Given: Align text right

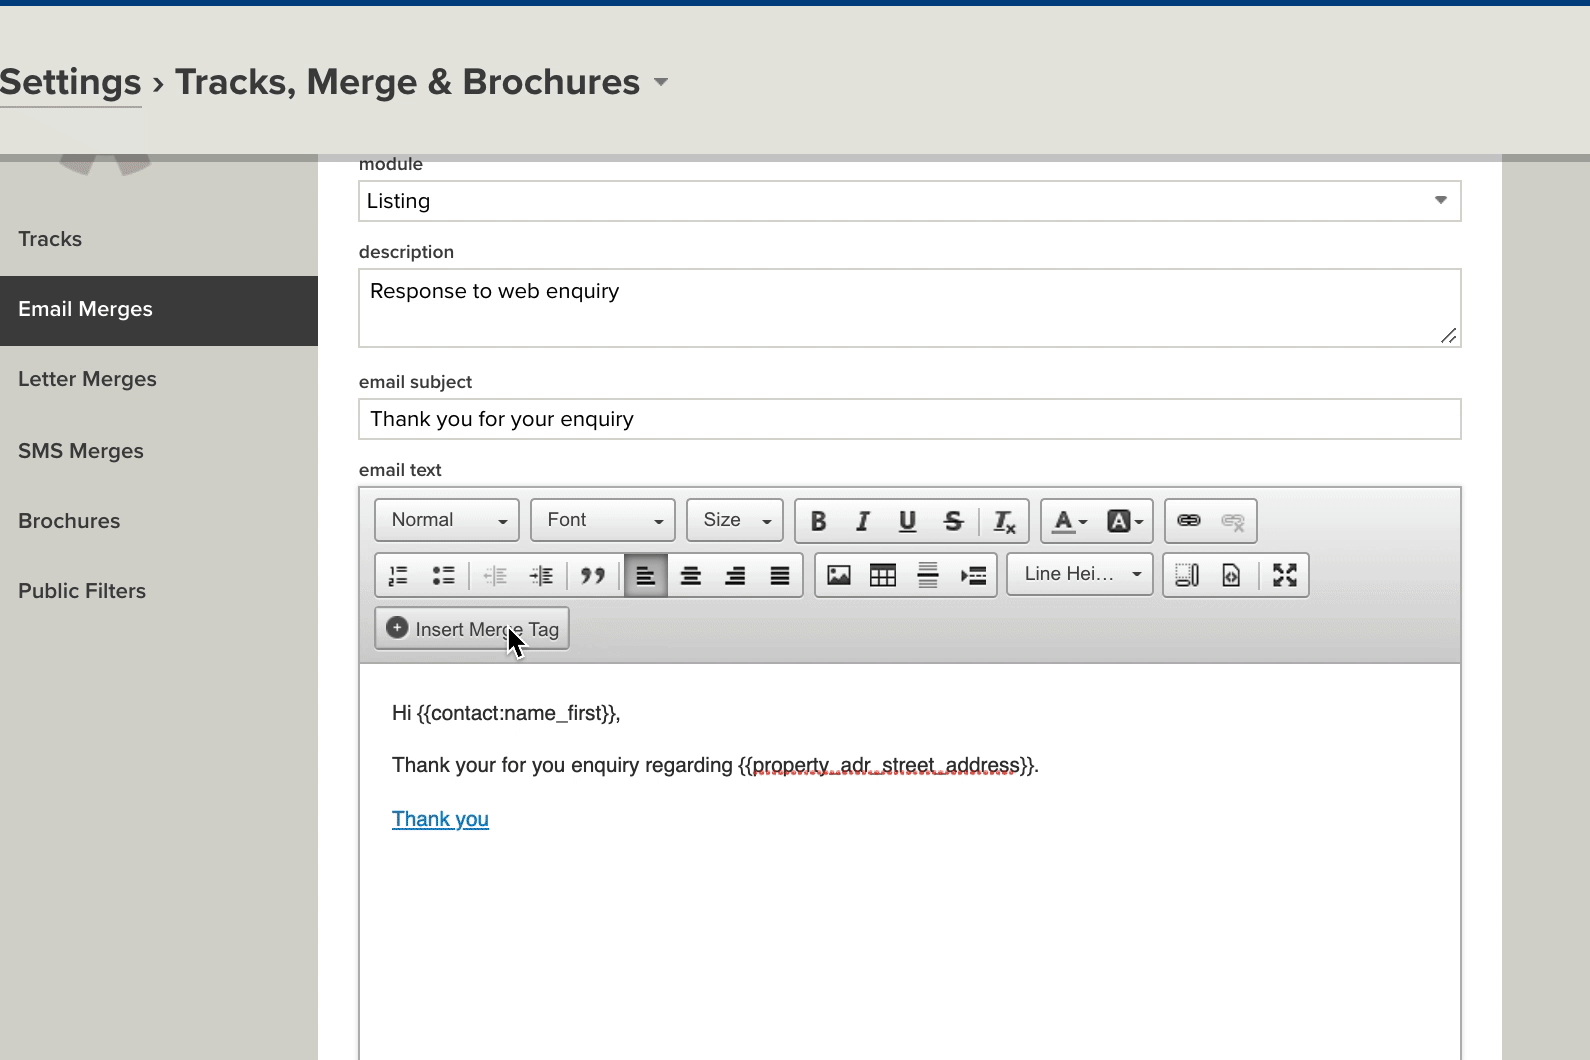Looking at the screenshot, I should coord(735,575).
